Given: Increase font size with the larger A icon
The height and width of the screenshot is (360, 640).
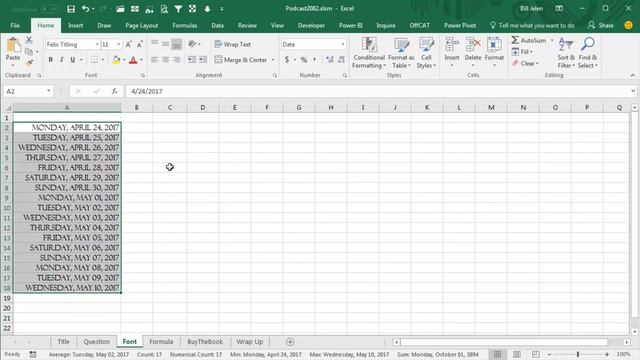Looking at the screenshot, I should (x=129, y=44).
